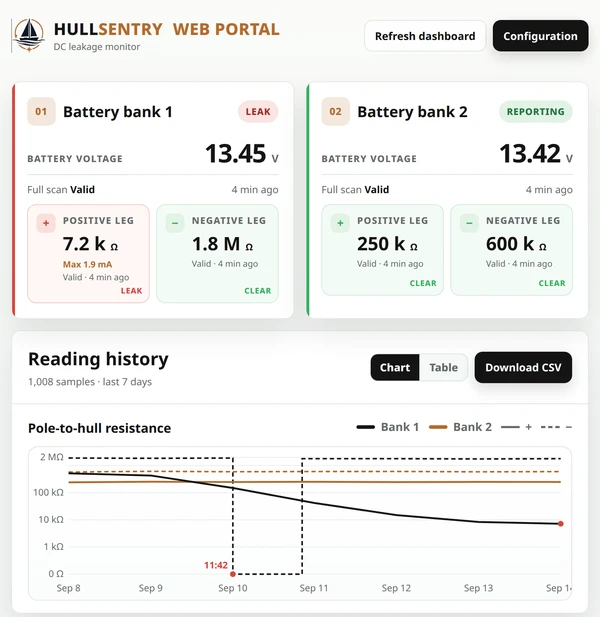Click the Battery bank 1 title
This screenshot has width=600, height=617.
pyautogui.click(x=118, y=112)
